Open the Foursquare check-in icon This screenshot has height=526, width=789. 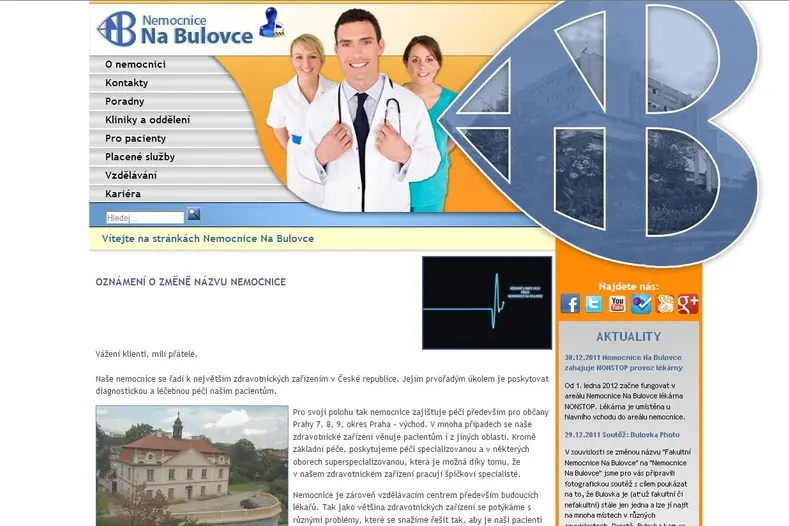641,304
